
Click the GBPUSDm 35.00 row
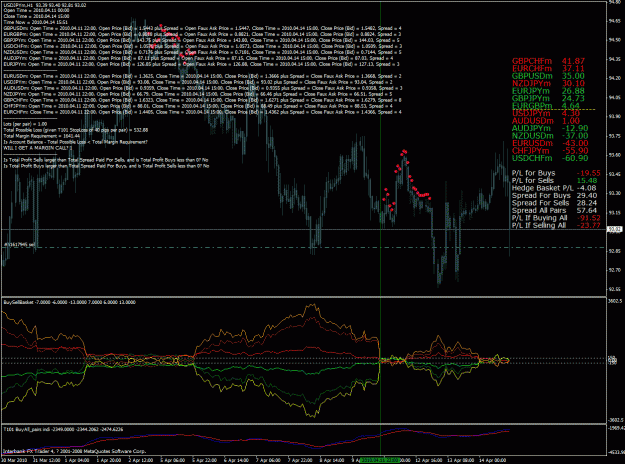click(x=548, y=76)
